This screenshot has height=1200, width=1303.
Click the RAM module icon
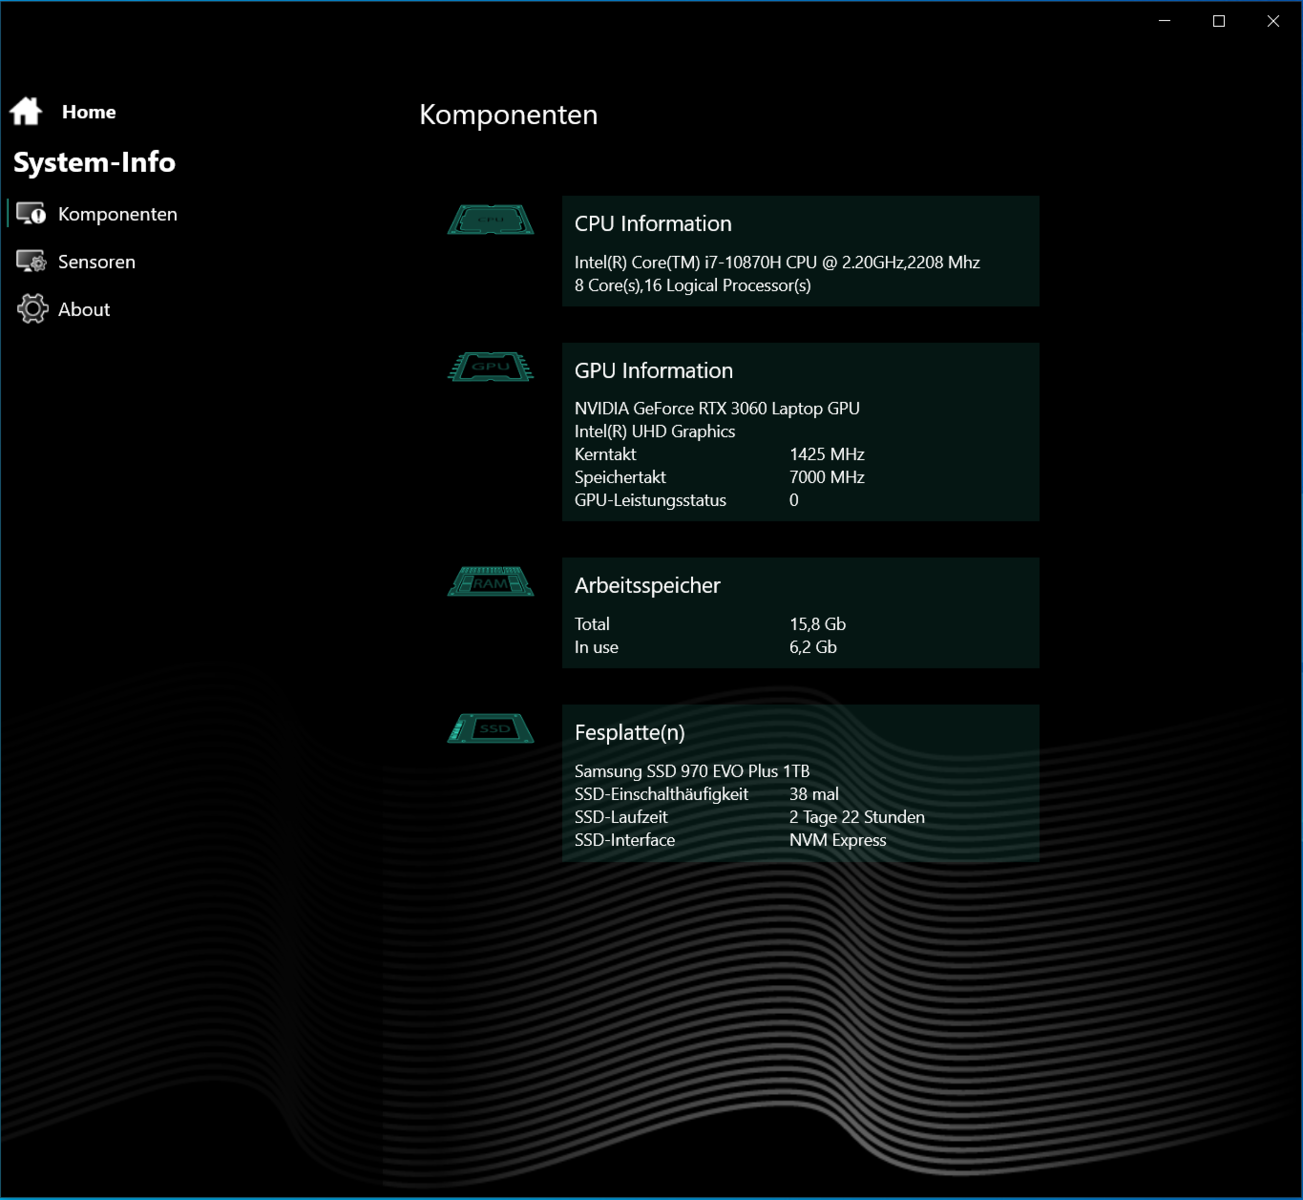click(x=490, y=582)
